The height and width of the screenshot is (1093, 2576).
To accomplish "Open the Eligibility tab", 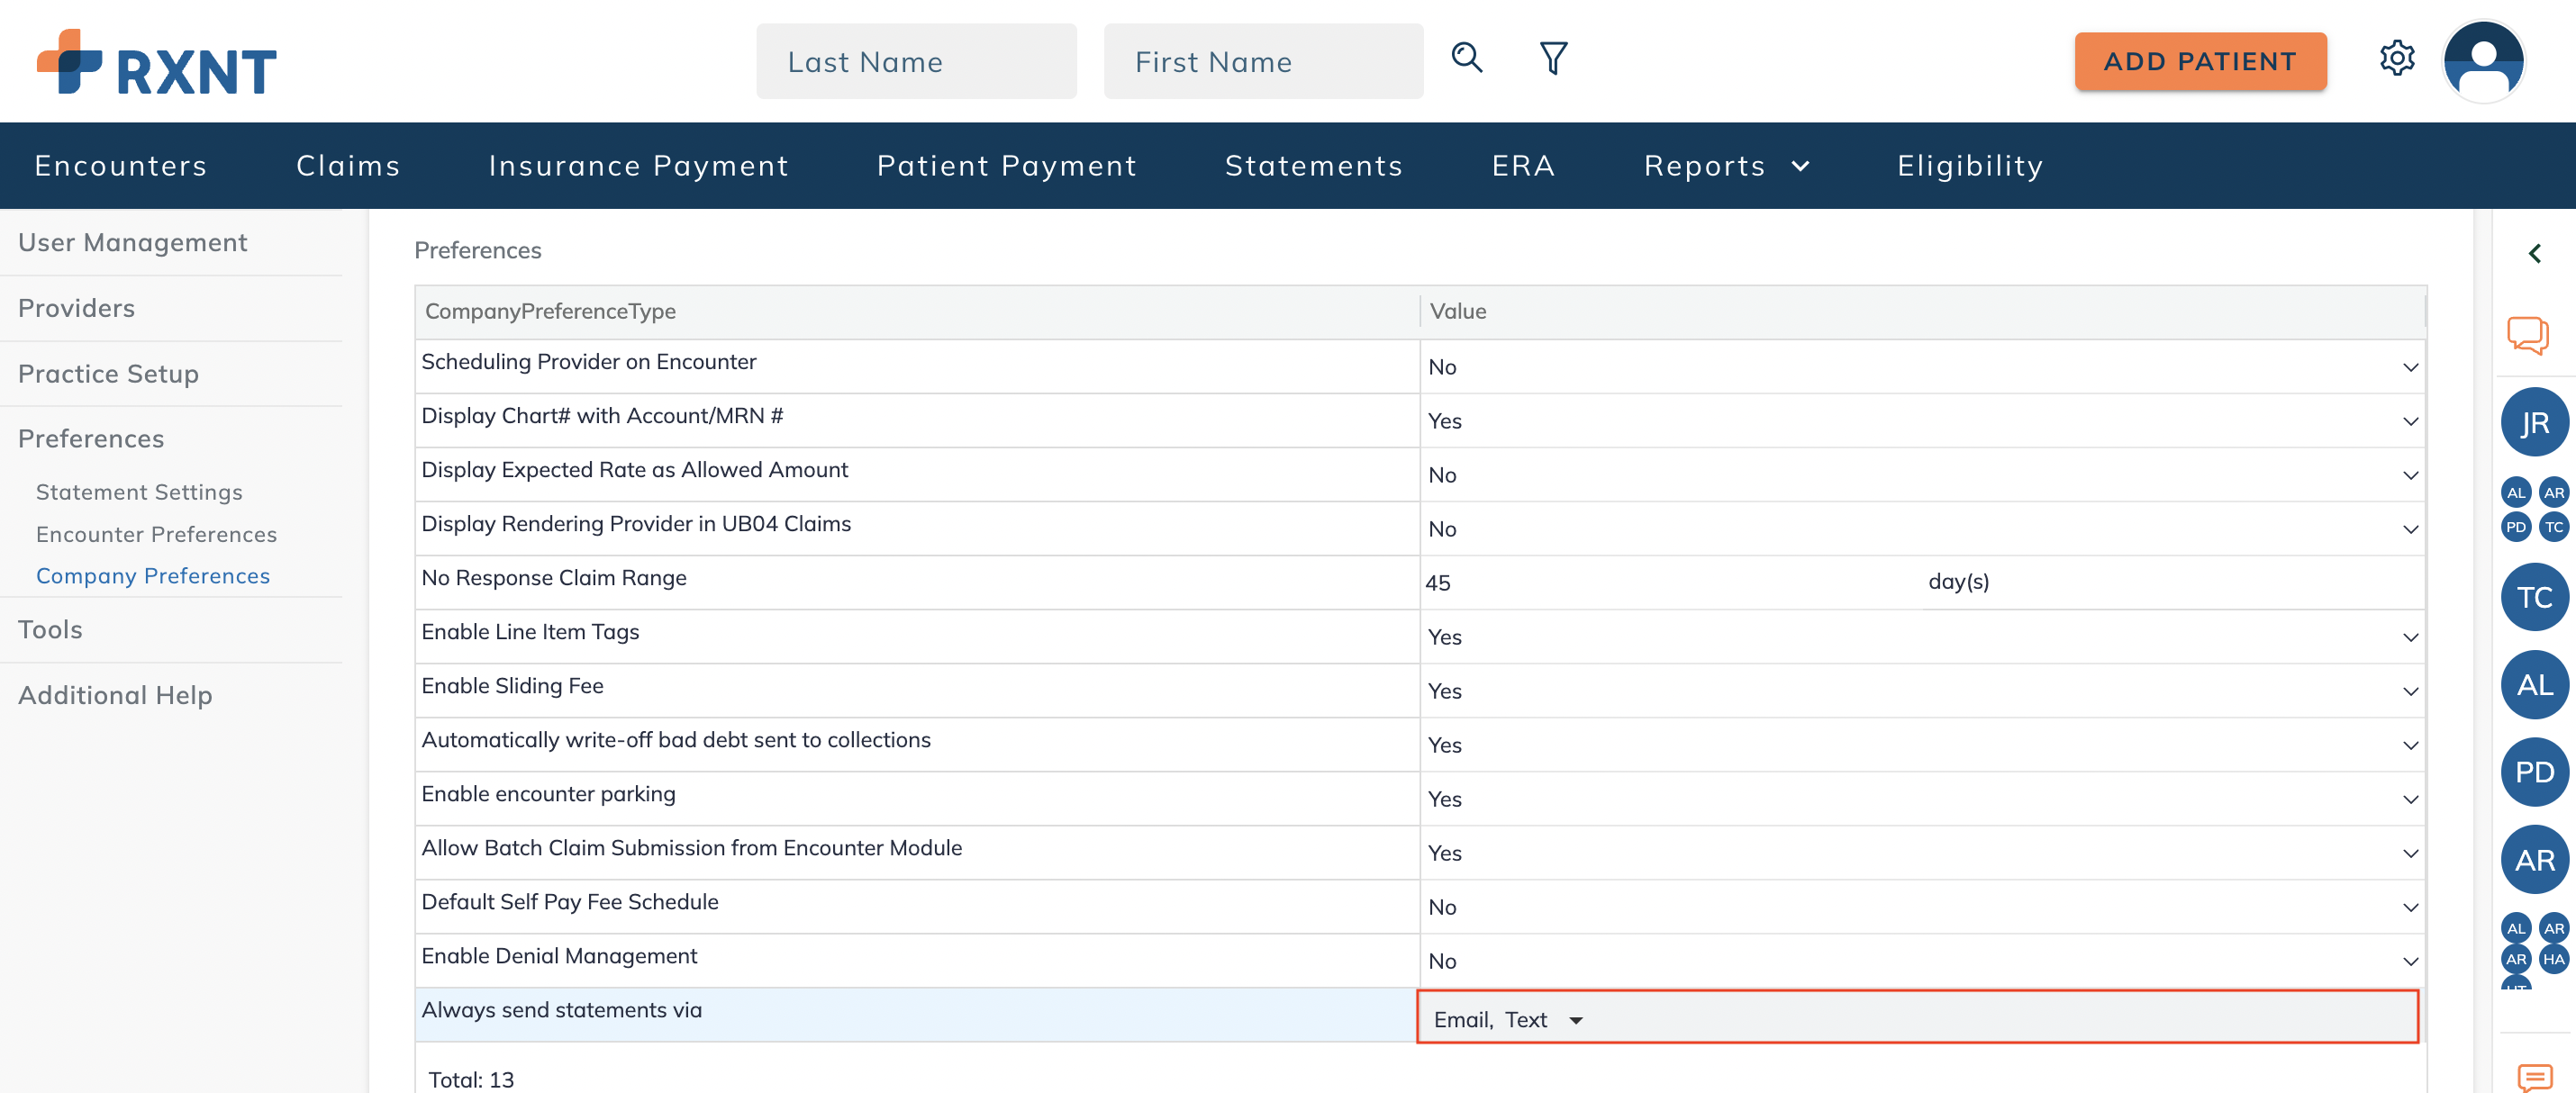I will (1969, 166).
